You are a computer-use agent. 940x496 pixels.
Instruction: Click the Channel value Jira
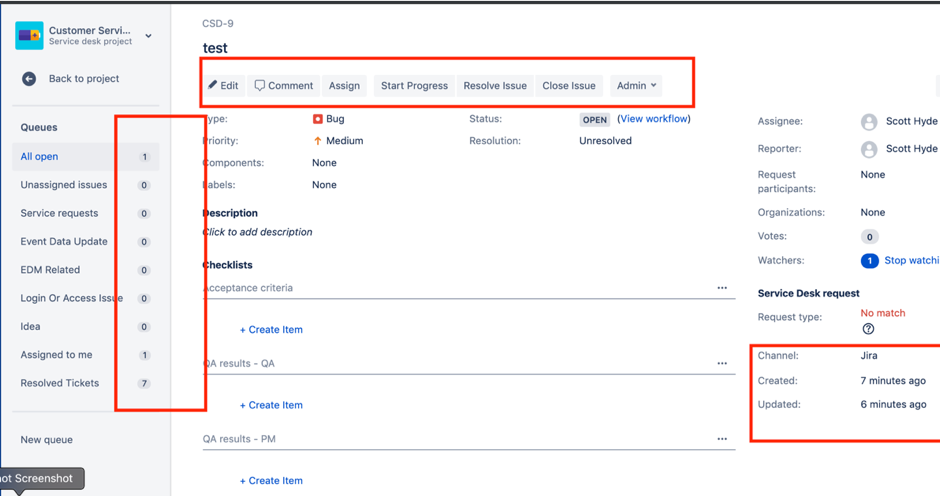point(869,356)
